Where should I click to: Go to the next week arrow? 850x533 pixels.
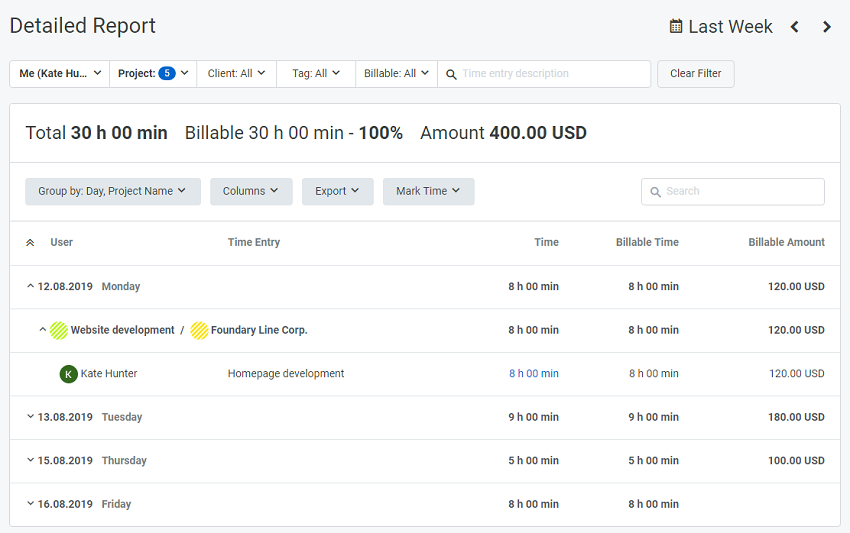tap(827, 27)
